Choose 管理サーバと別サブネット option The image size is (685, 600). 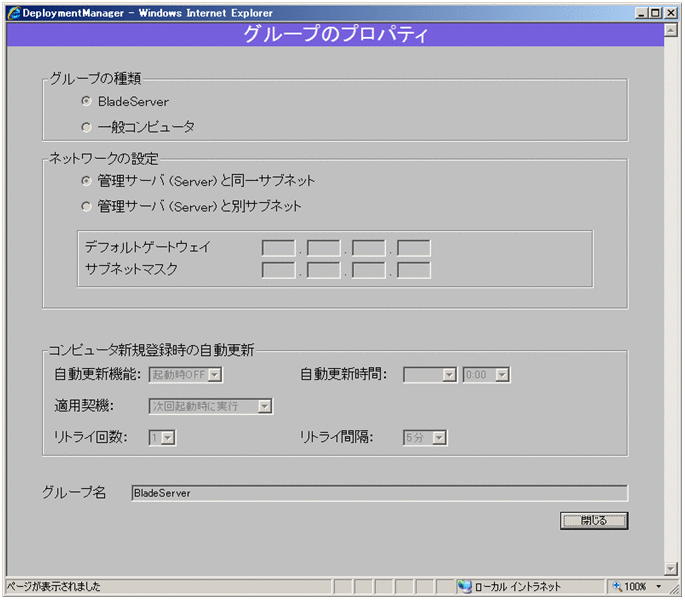click(x=86, y=206)
